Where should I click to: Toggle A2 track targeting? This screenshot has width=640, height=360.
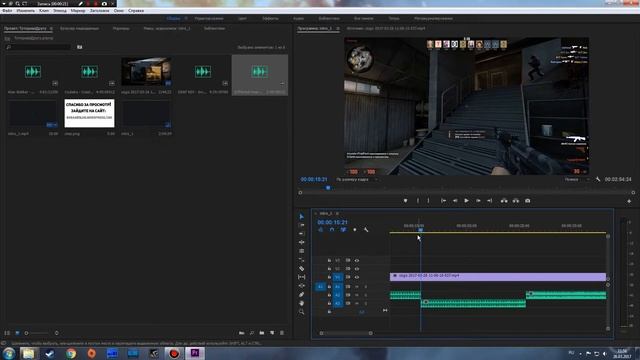tap(338, 295)
